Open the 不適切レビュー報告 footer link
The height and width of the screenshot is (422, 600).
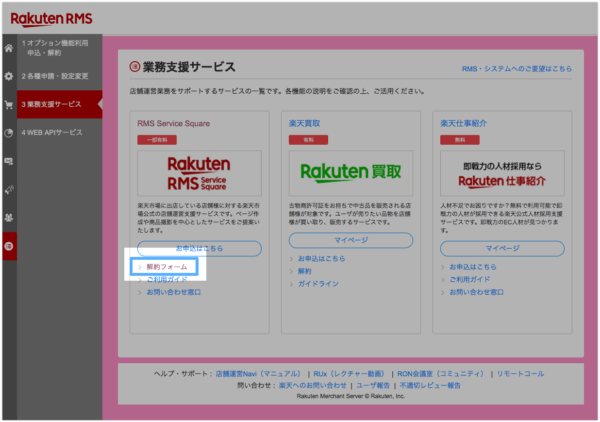(x=430, y=385)
